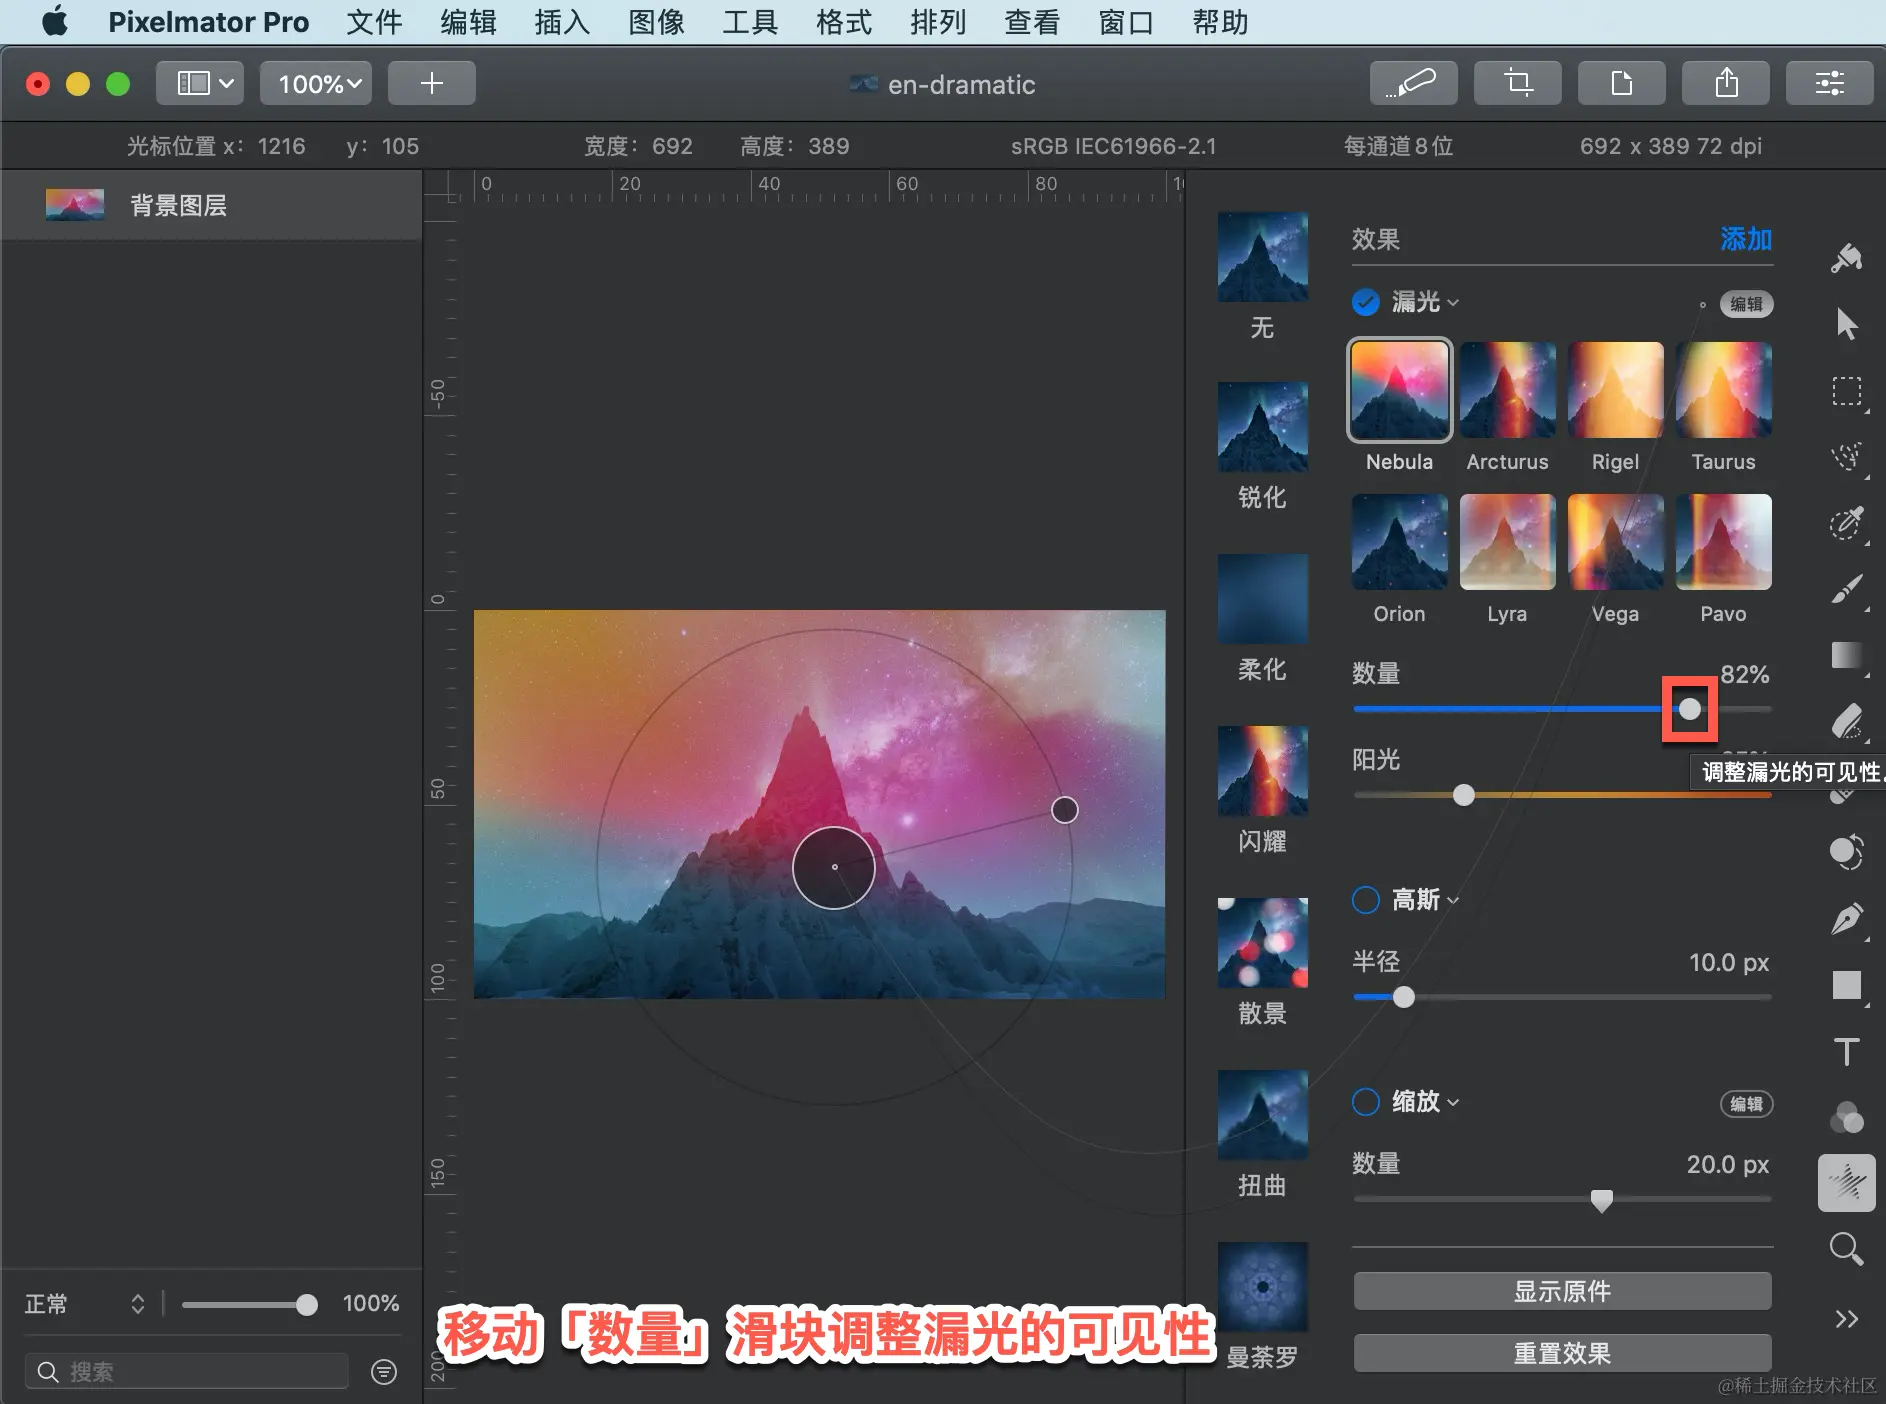
Task: Uncheck the 漏光 effect checkbox
Action: point(1366,302)
